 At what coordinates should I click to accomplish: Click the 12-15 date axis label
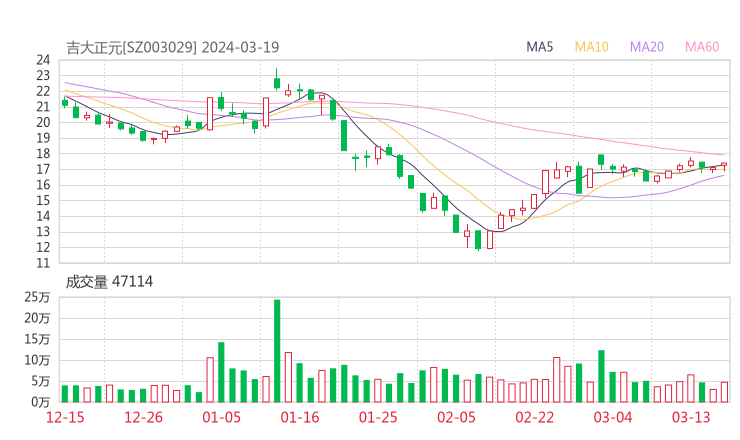65,417
